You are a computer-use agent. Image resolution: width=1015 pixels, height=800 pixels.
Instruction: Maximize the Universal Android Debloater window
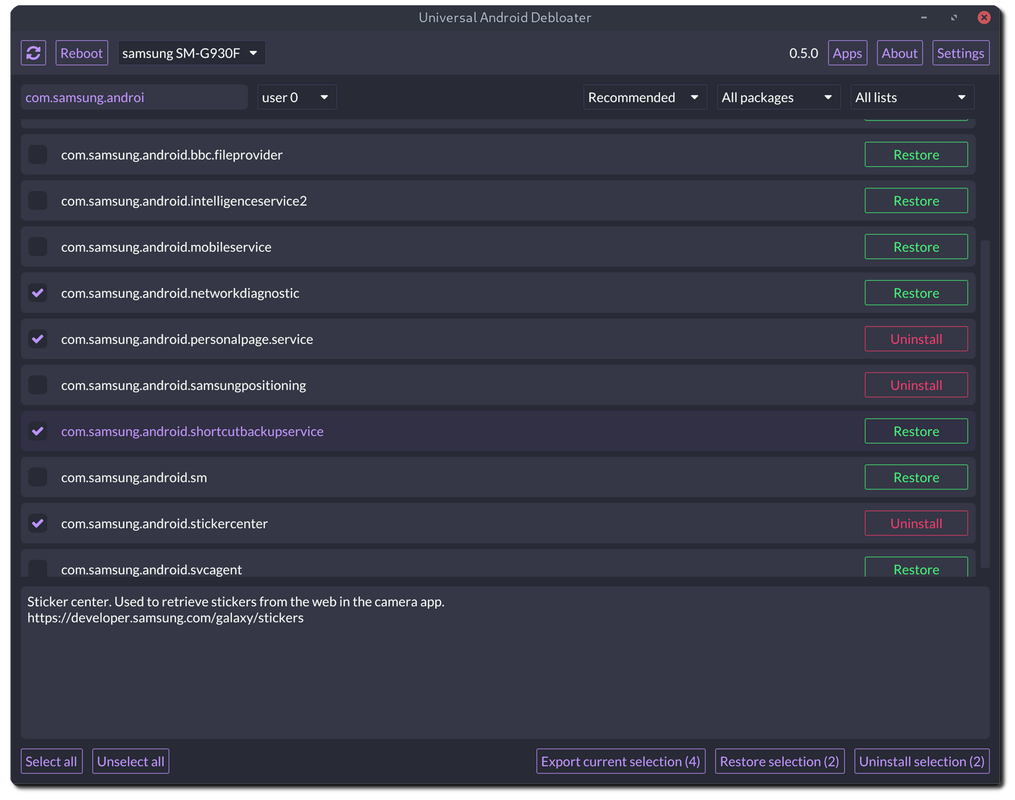954,17
